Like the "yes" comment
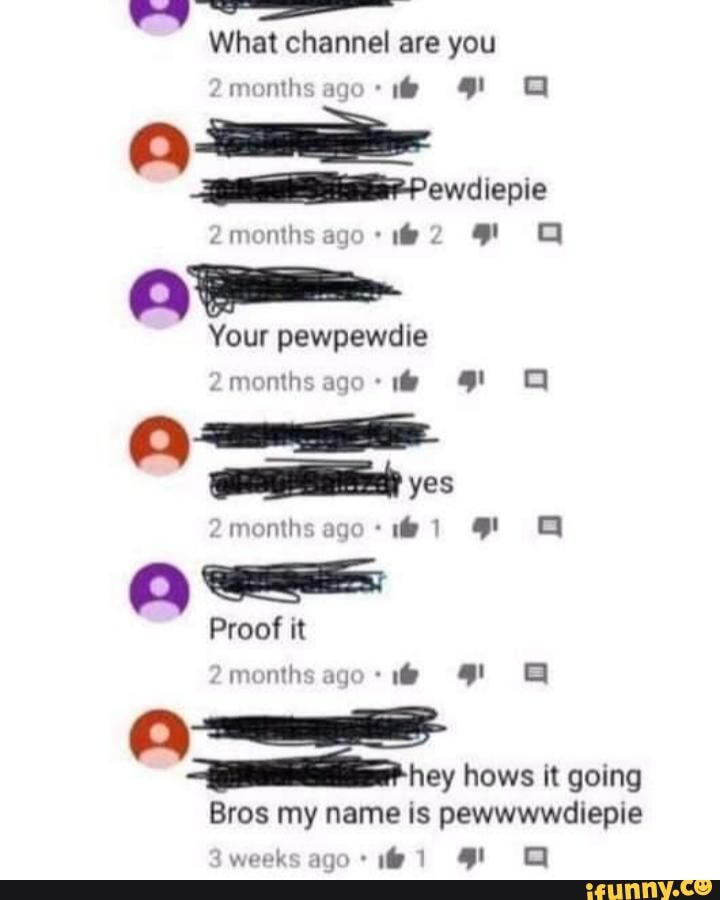This screenshot has height=900, width=720. pyautogui.click(x=405, y=527)
